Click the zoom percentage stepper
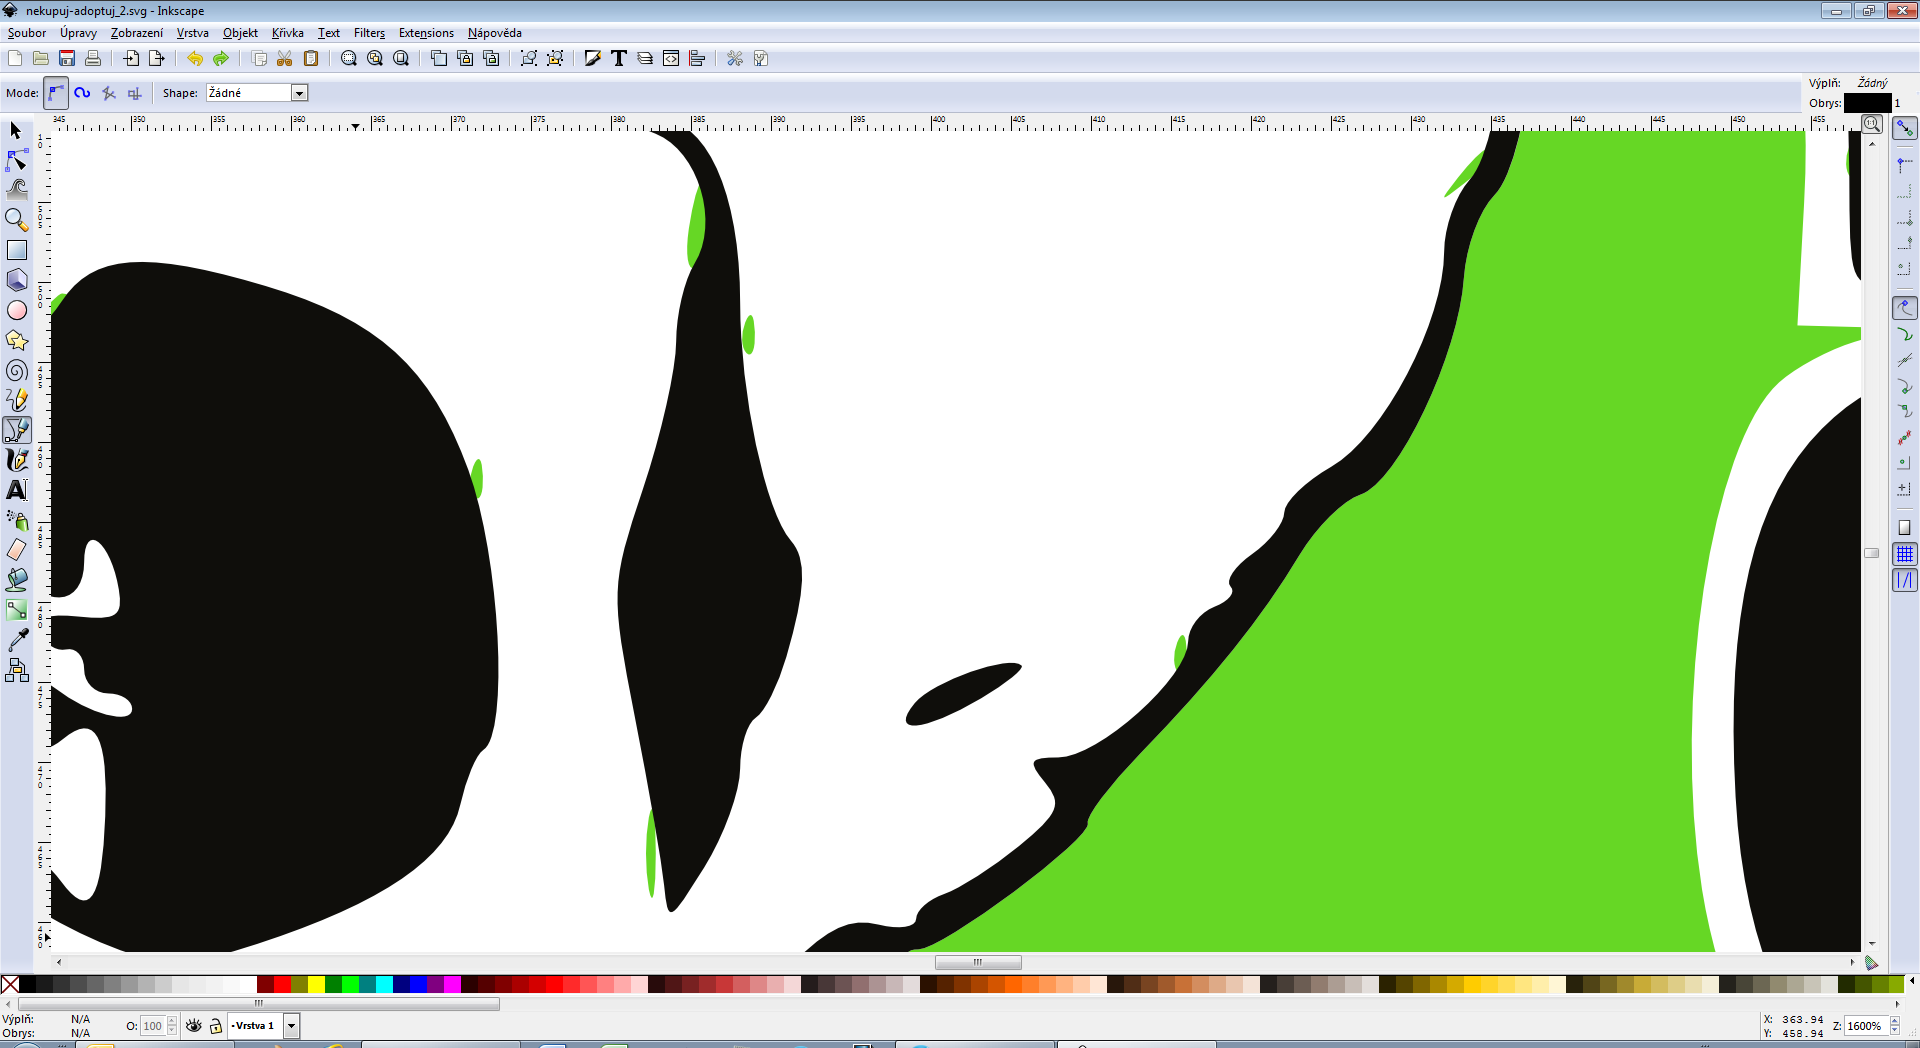This screenshot has height=1048, width=1920. [x=1894, y=1026]
